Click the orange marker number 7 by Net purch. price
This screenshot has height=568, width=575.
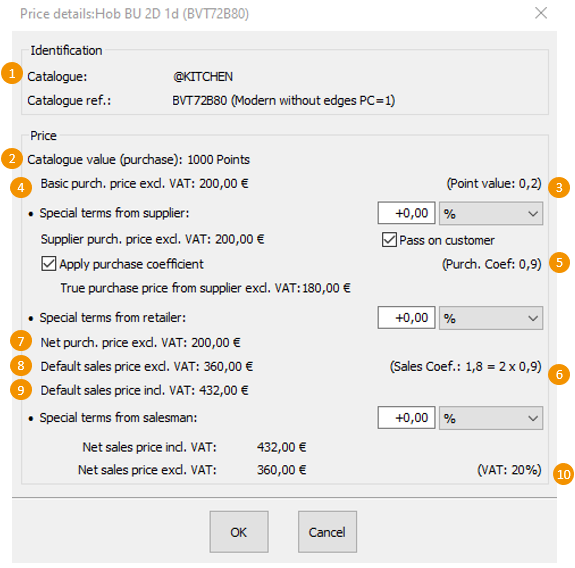21,341
